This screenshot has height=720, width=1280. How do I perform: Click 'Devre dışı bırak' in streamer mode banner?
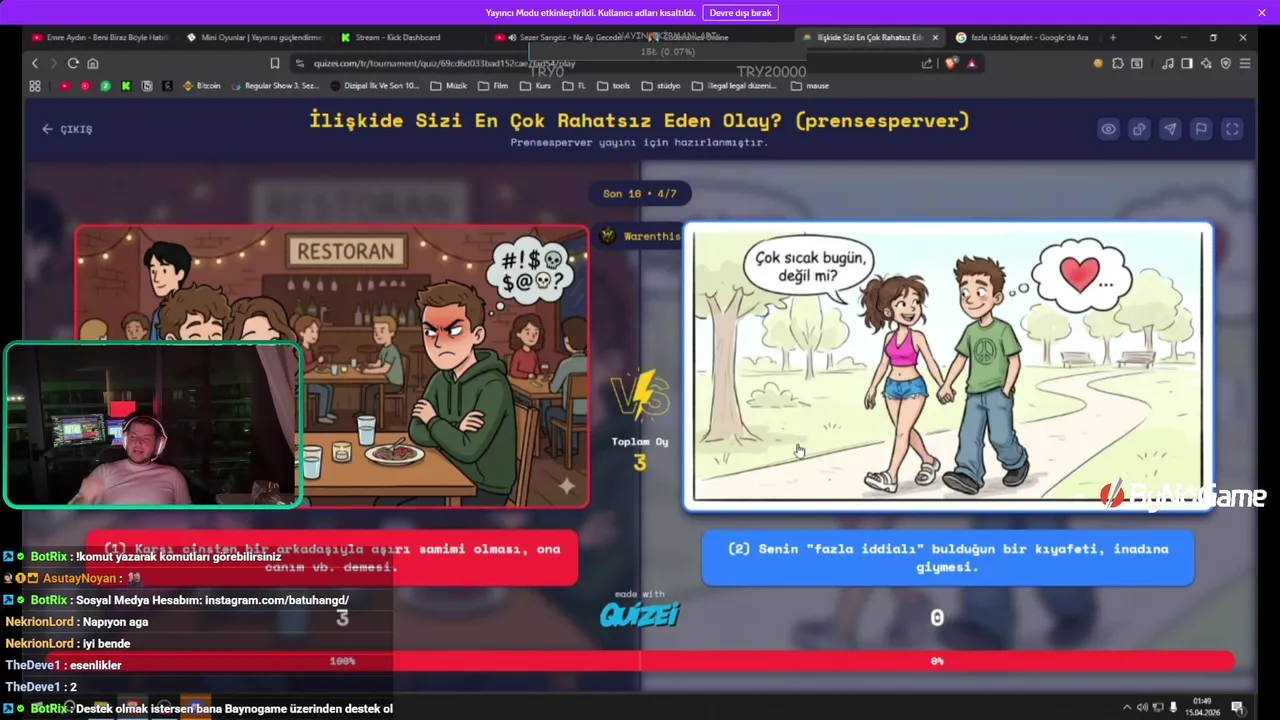coord(740,13)
